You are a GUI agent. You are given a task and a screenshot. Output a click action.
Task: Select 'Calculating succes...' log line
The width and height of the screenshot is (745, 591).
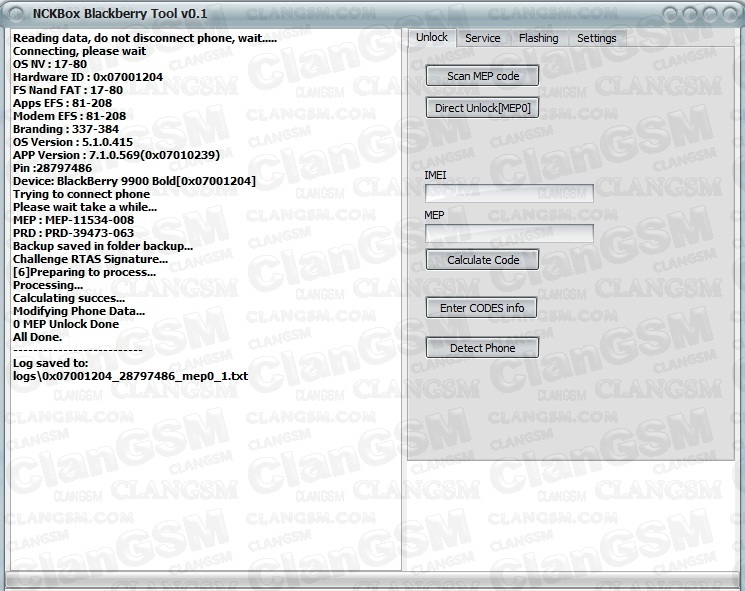(x=69, y=298)
